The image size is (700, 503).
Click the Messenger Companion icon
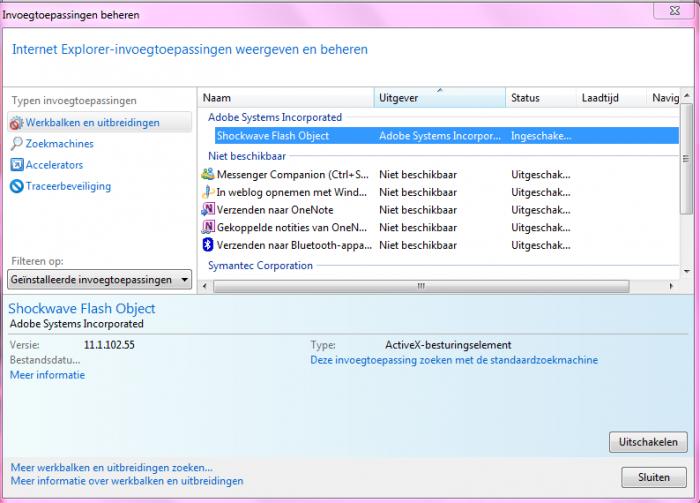click(x=208, y=175)
